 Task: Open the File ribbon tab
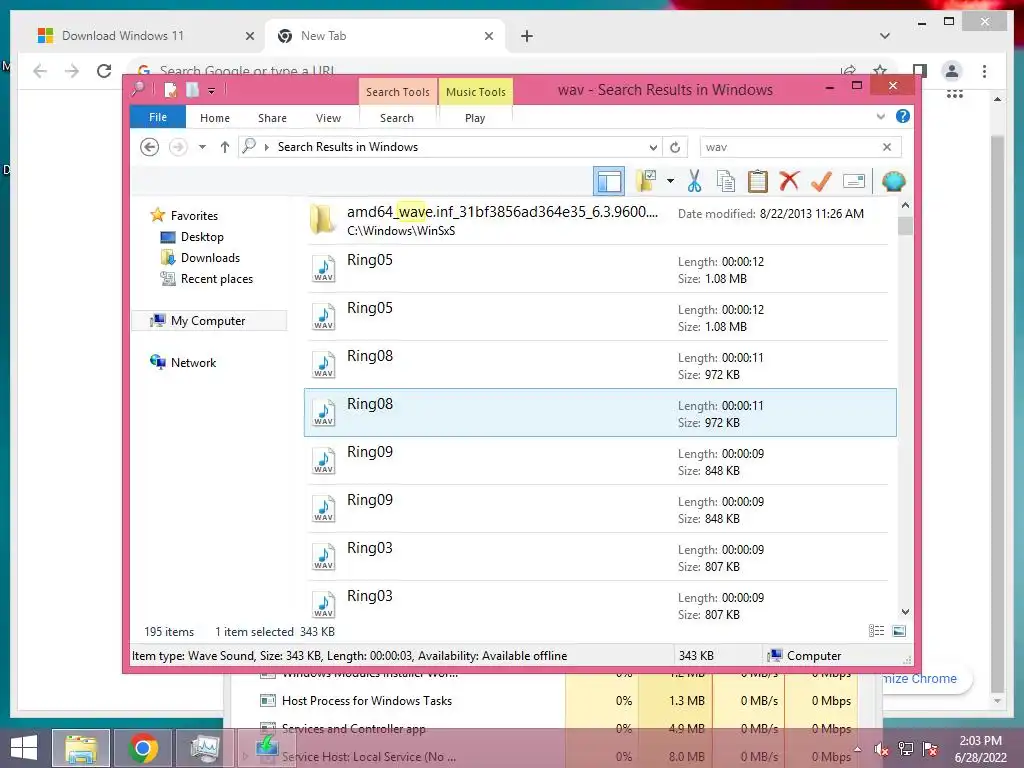[x=158, y=117]
